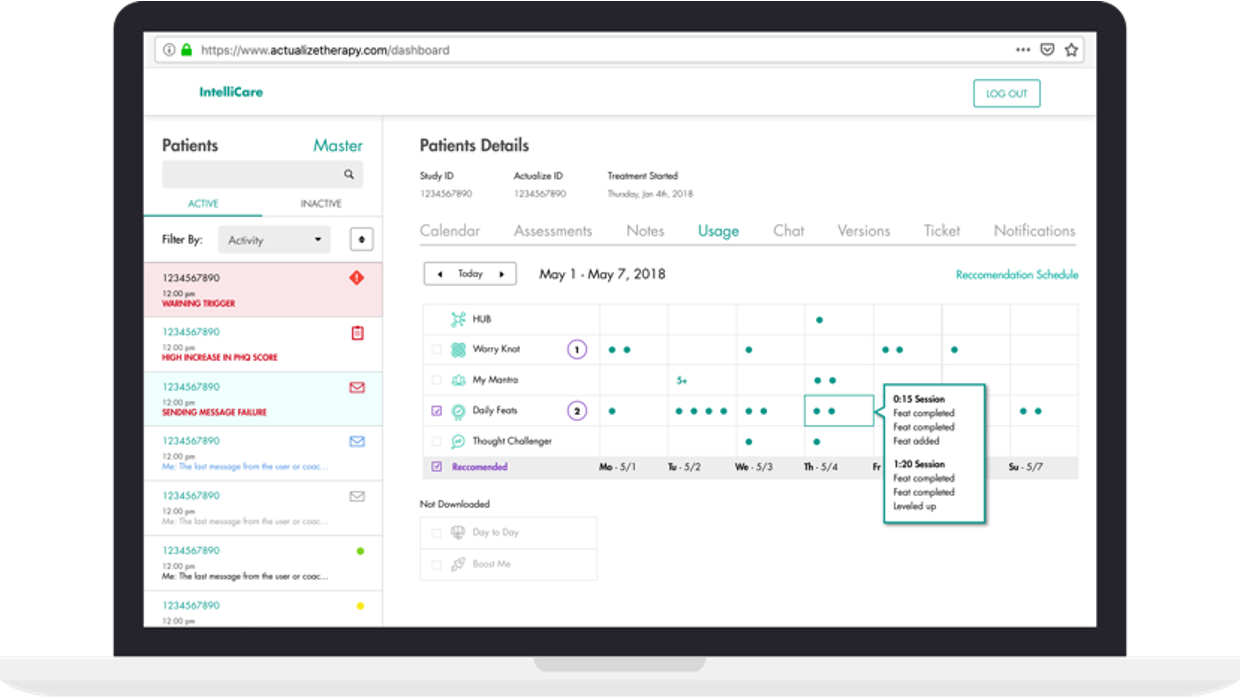Toggle the Day to Day checkbox
The width and height of the screenshot is (1240, 698).
point(436,533)
